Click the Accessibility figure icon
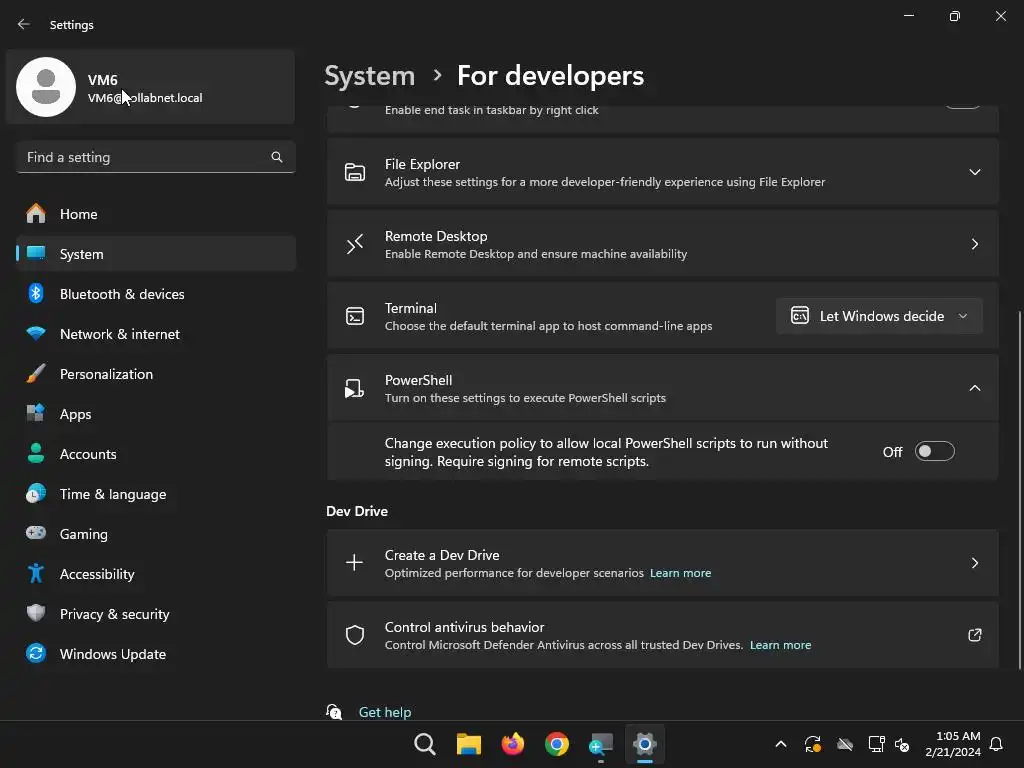This screenshot has width=1024, height=768. pos(36,573)
